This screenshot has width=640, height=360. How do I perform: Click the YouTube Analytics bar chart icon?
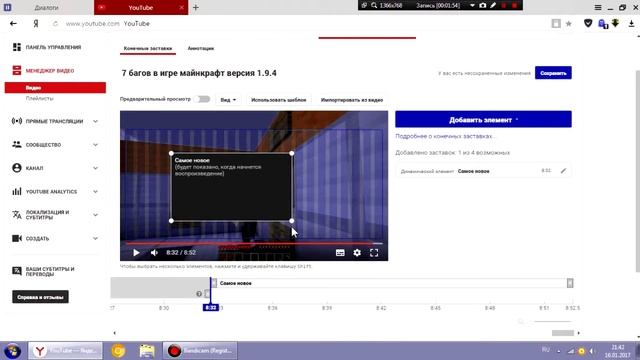click(x=17, y=191)
